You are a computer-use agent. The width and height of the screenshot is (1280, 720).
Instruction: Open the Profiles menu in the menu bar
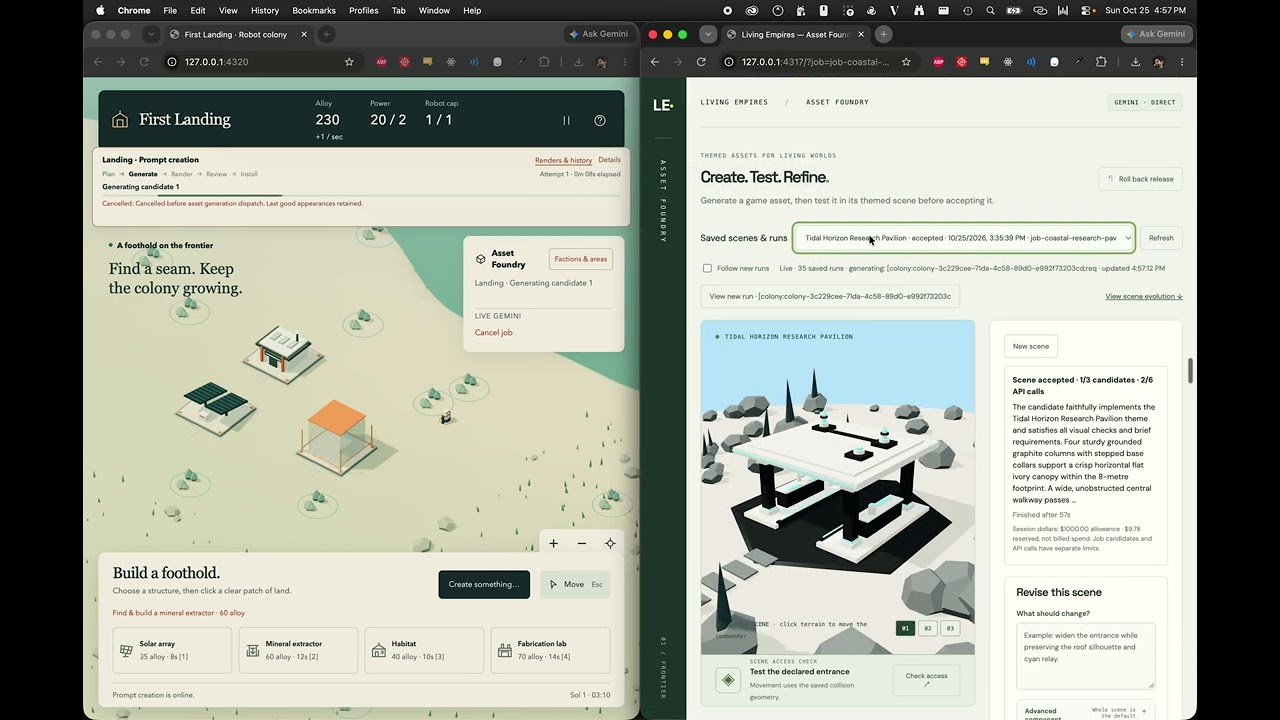[364, 10]
